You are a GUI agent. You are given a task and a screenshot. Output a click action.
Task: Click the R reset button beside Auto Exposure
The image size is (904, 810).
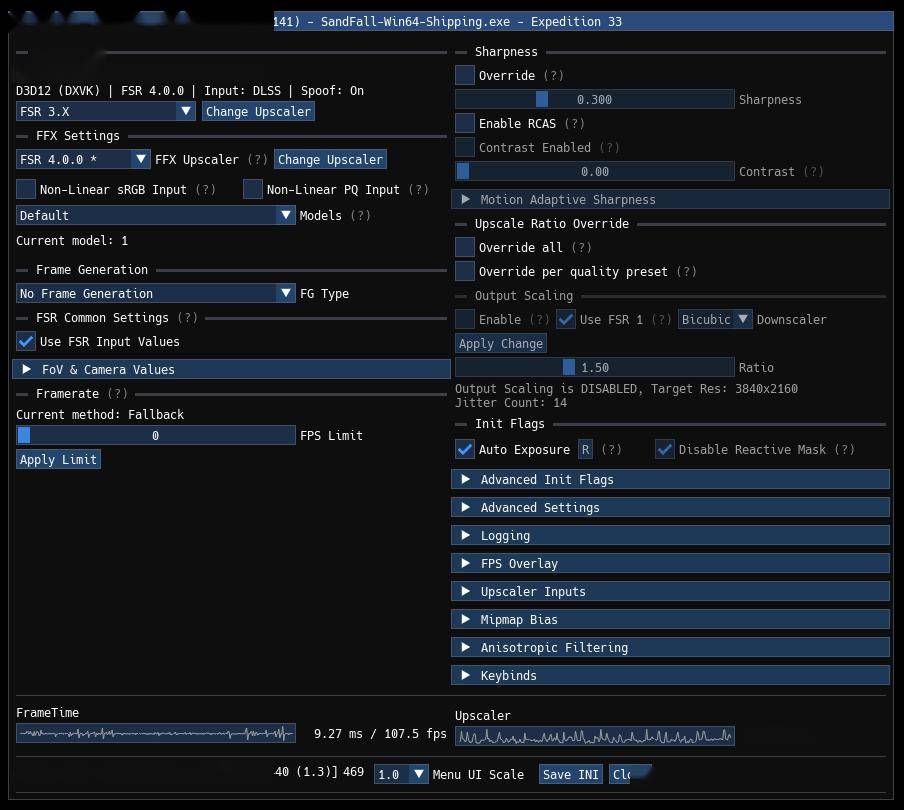(x=585, y=449)
